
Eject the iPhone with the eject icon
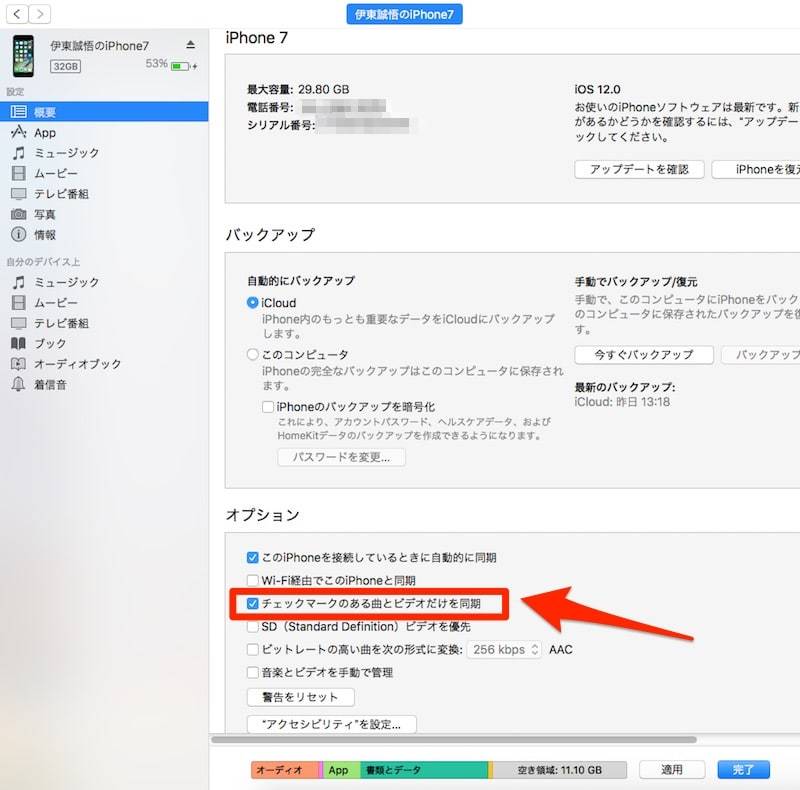click(190, 45)
